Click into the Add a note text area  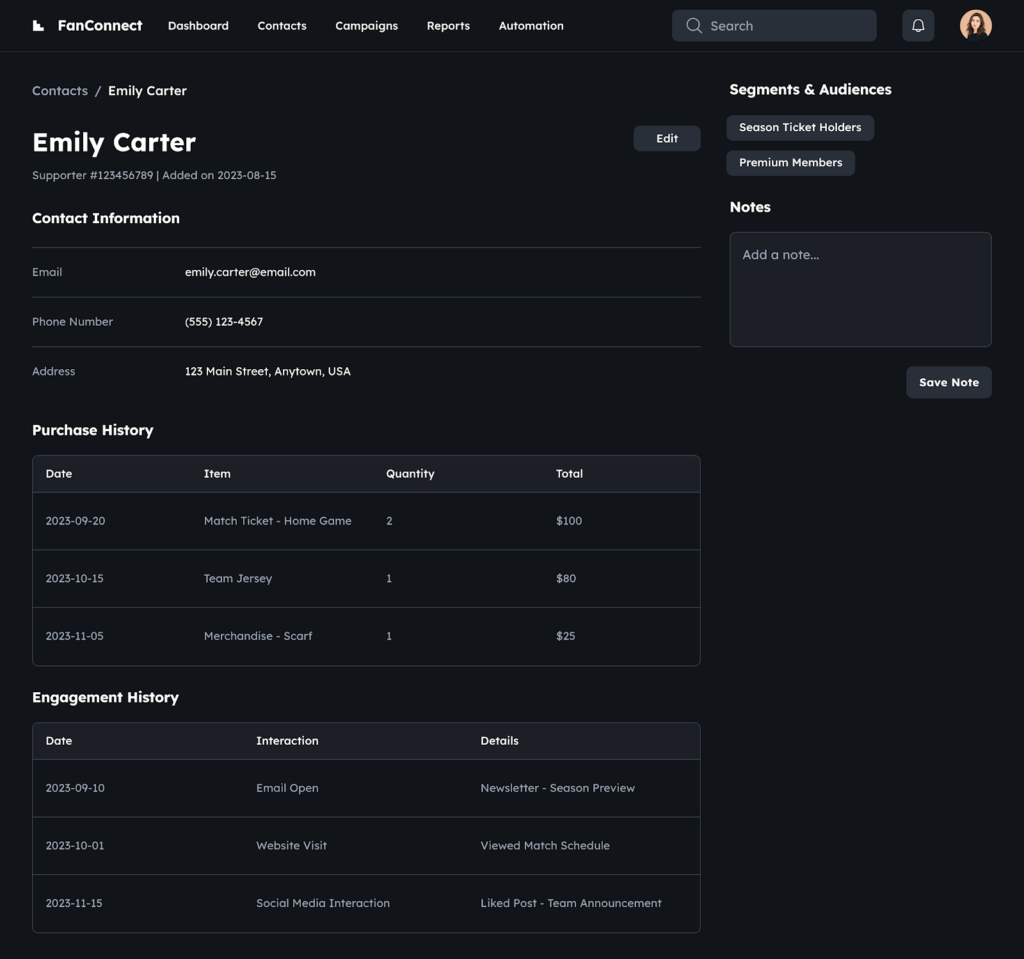coord(860,290)
